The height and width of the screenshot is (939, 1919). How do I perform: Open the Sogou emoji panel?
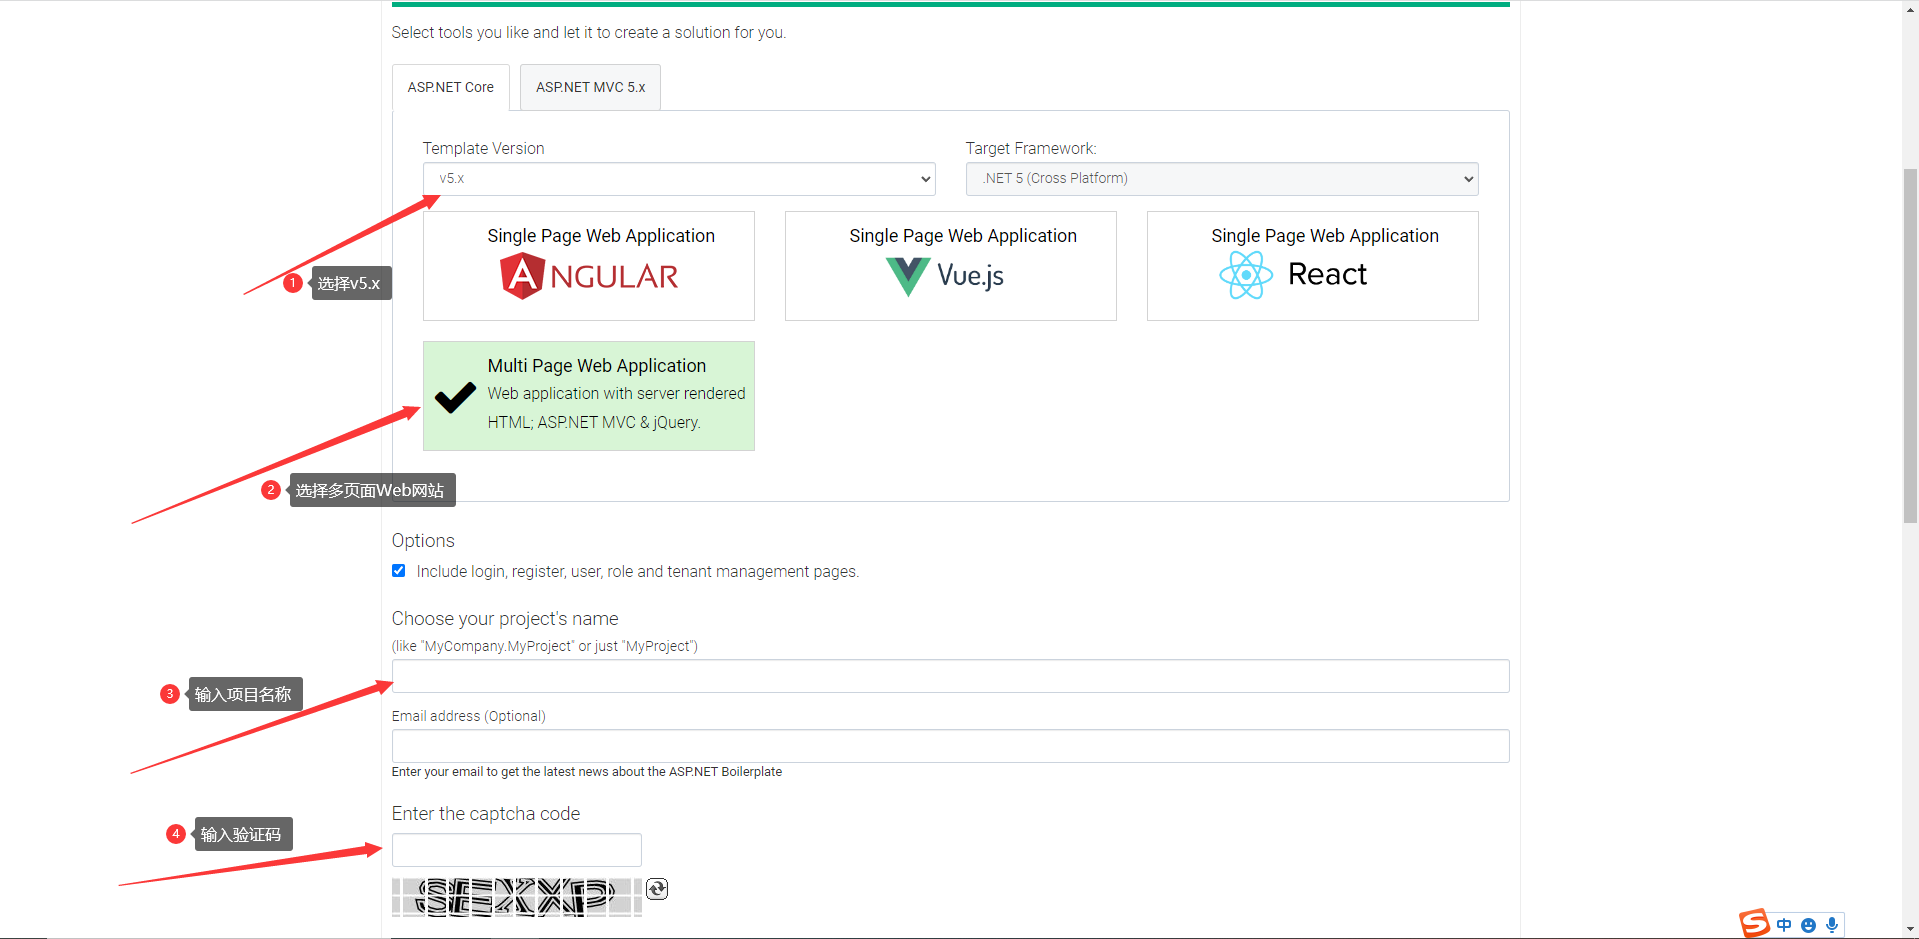point(1808,925)
